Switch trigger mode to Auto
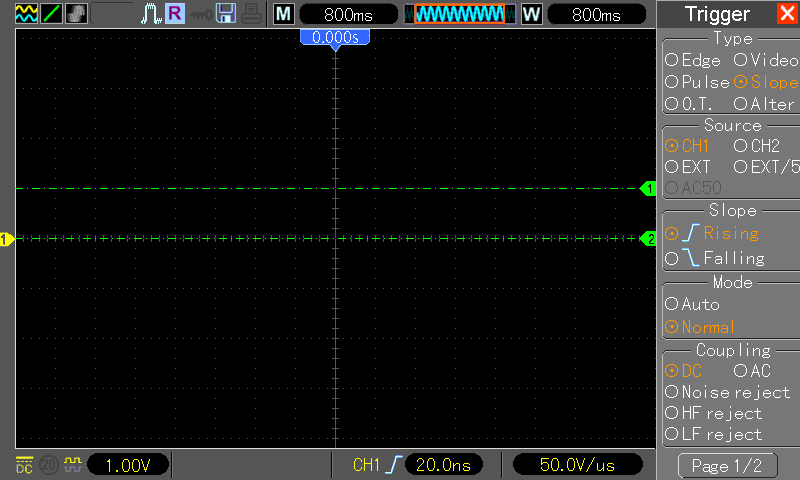 tap(692, 305)
